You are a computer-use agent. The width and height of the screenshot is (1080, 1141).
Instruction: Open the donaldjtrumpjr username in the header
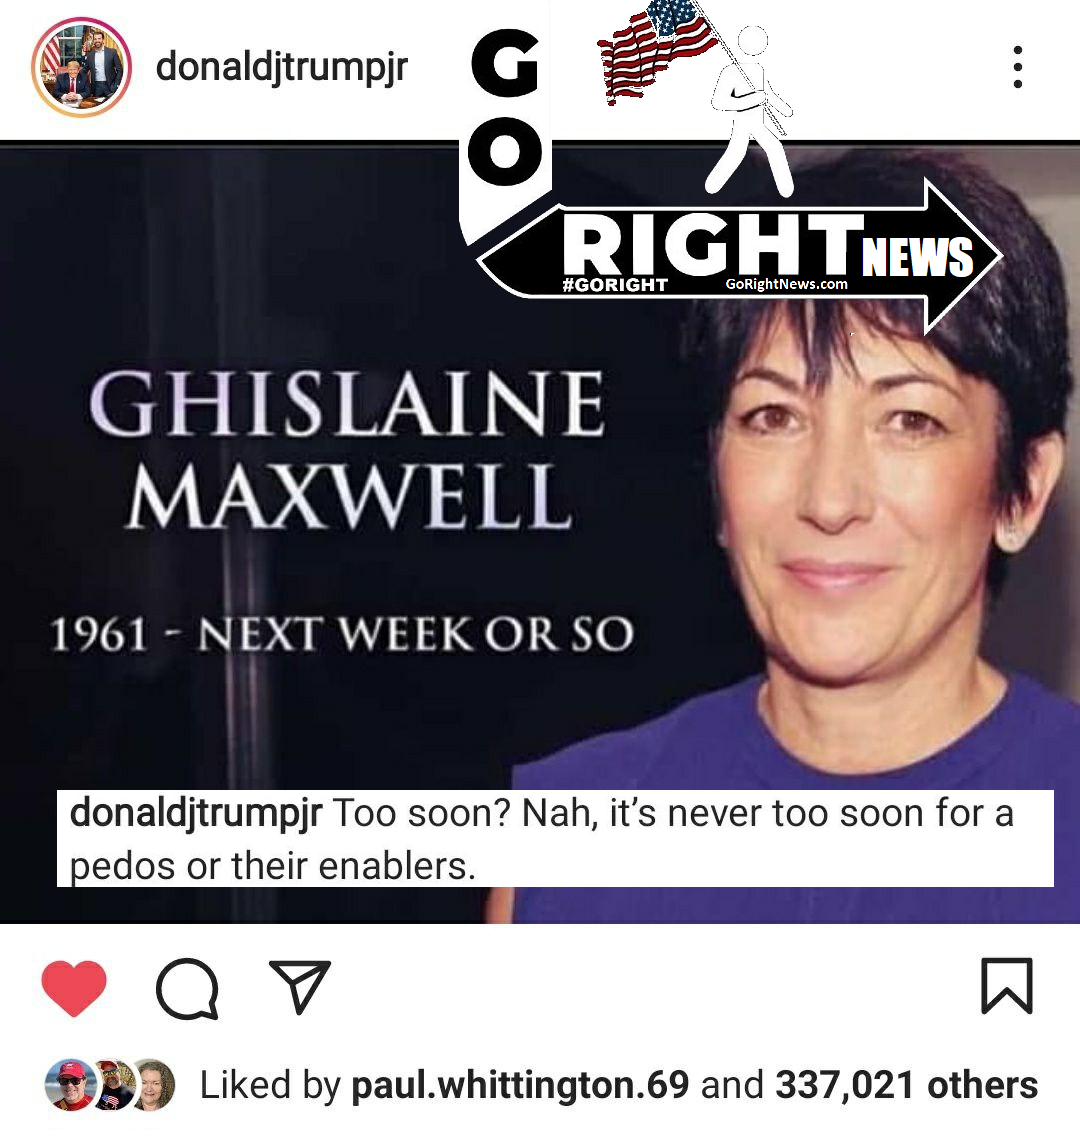[x=282, y=68]
